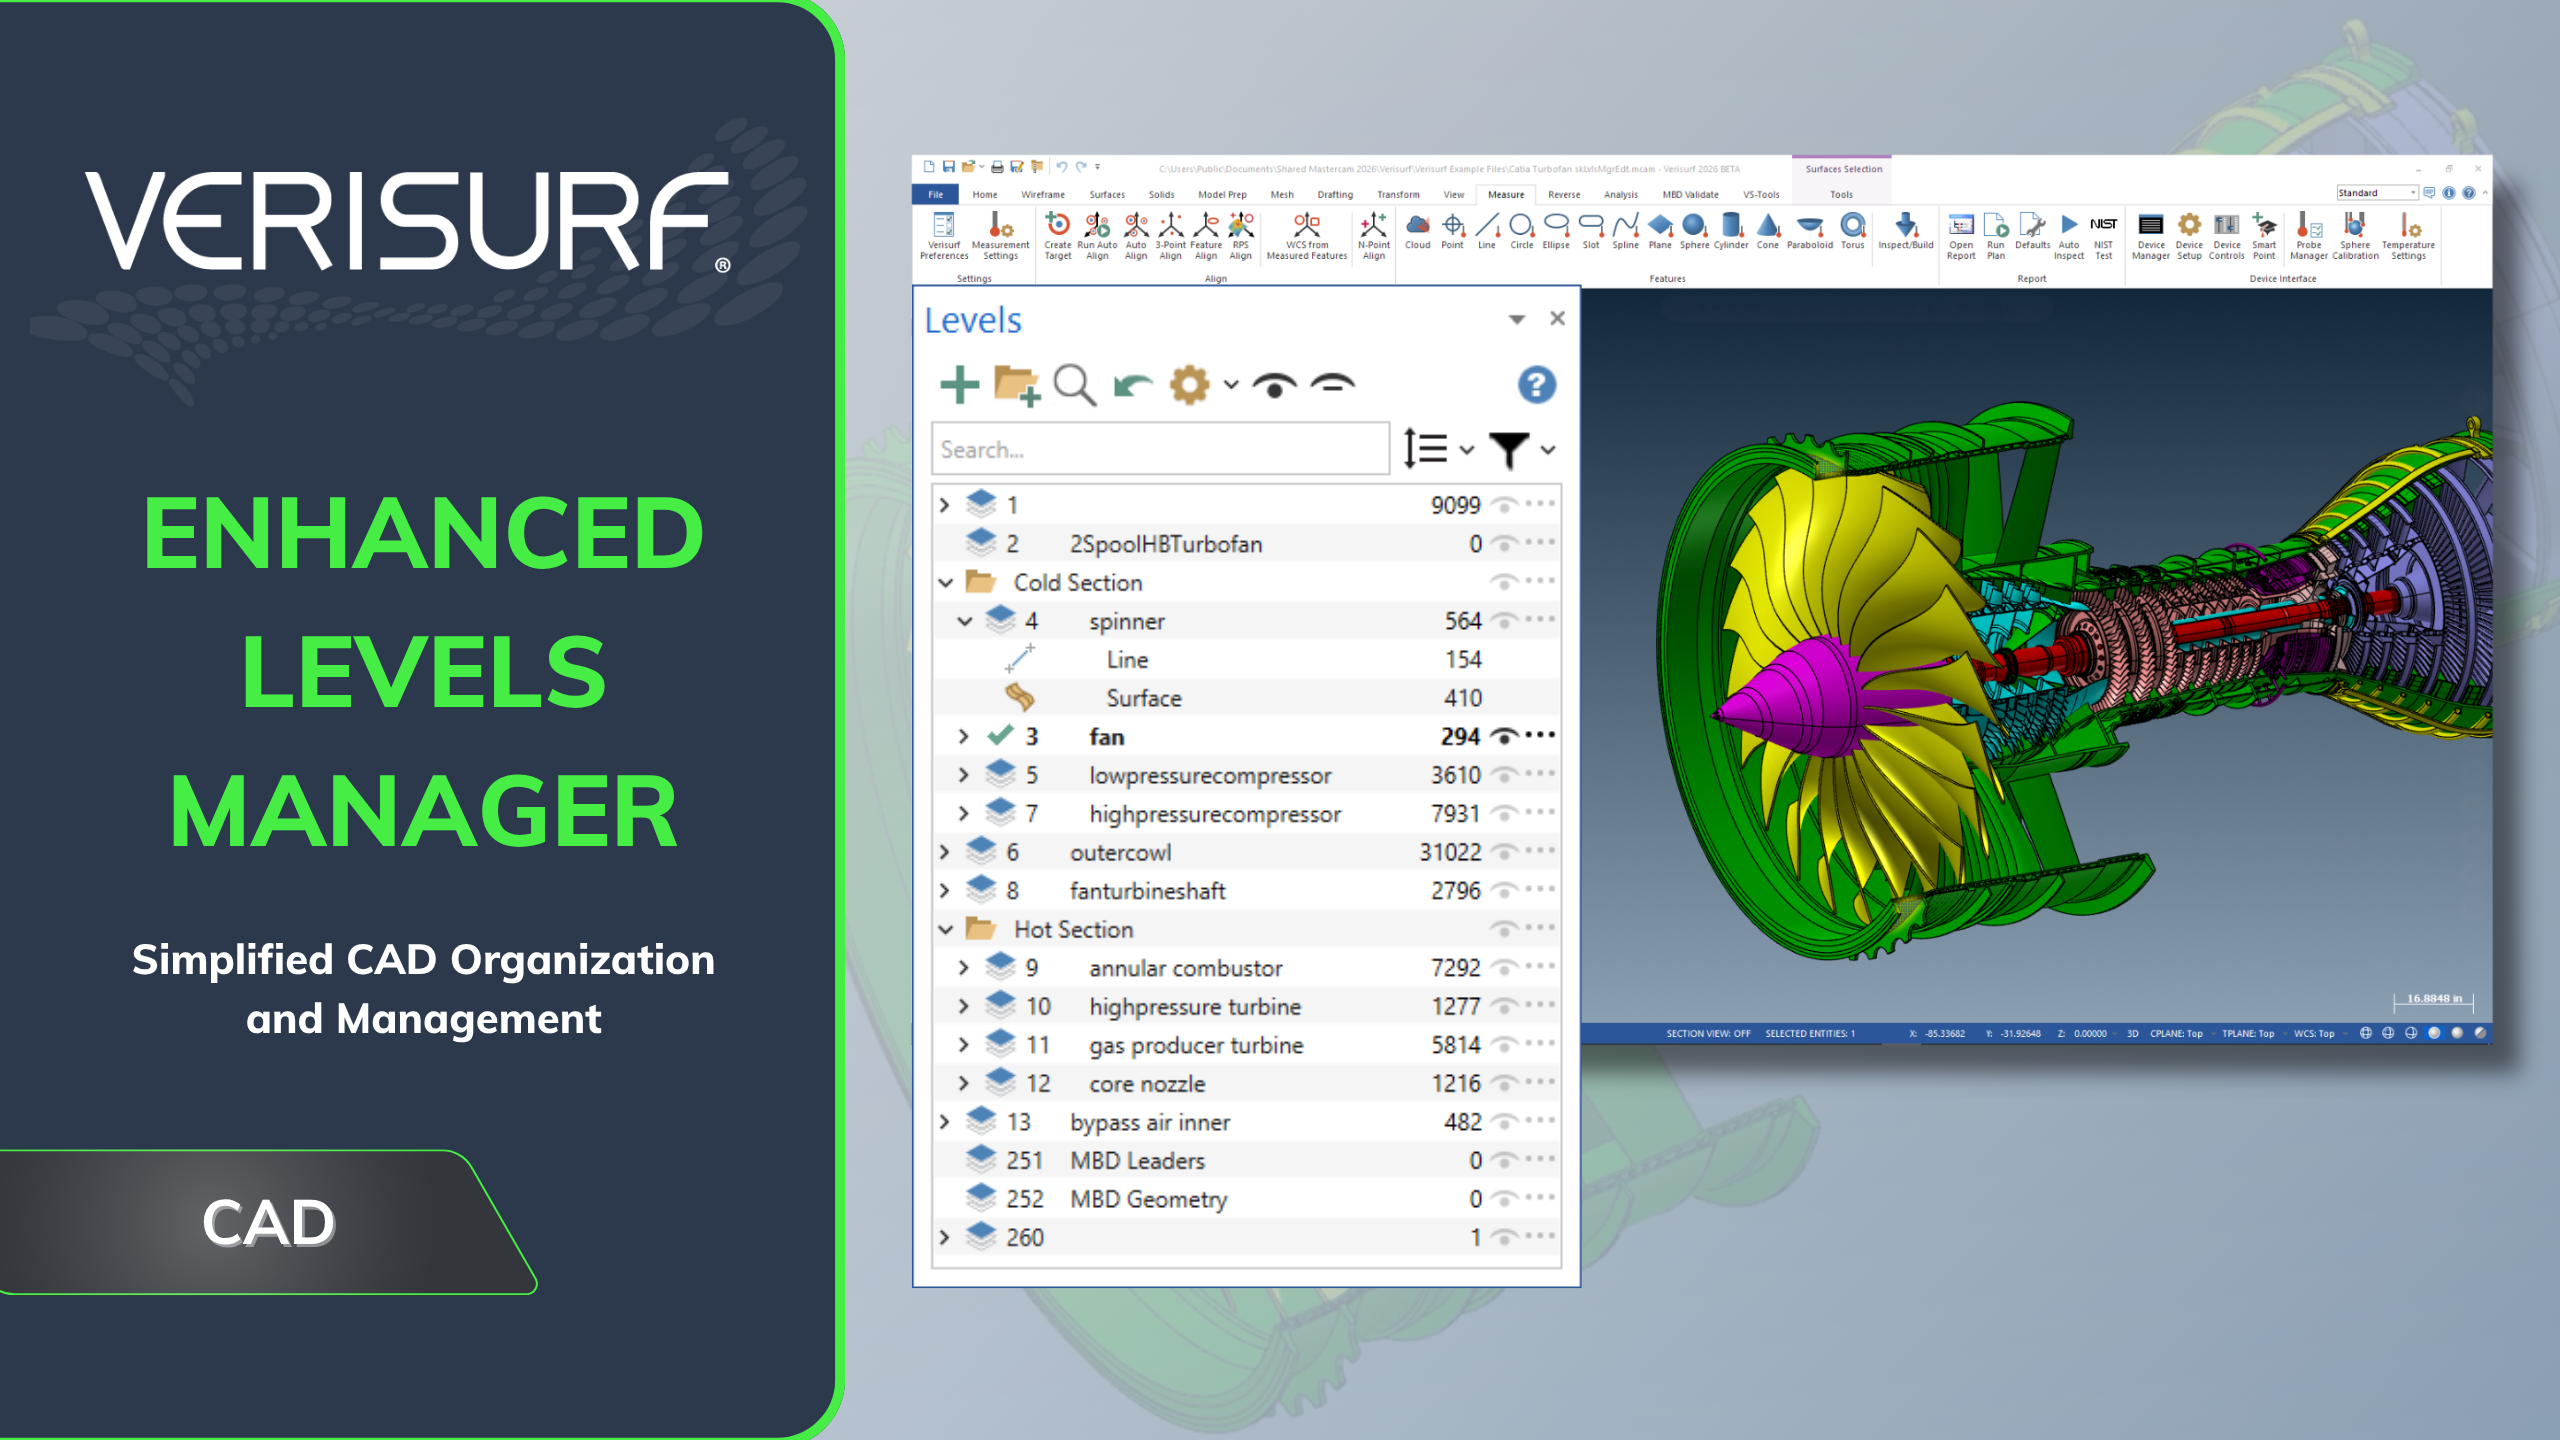Toggle visibility eye for annular combustor
This screenshot has height=1440, width=2560.
click(x=1504, y=967)
